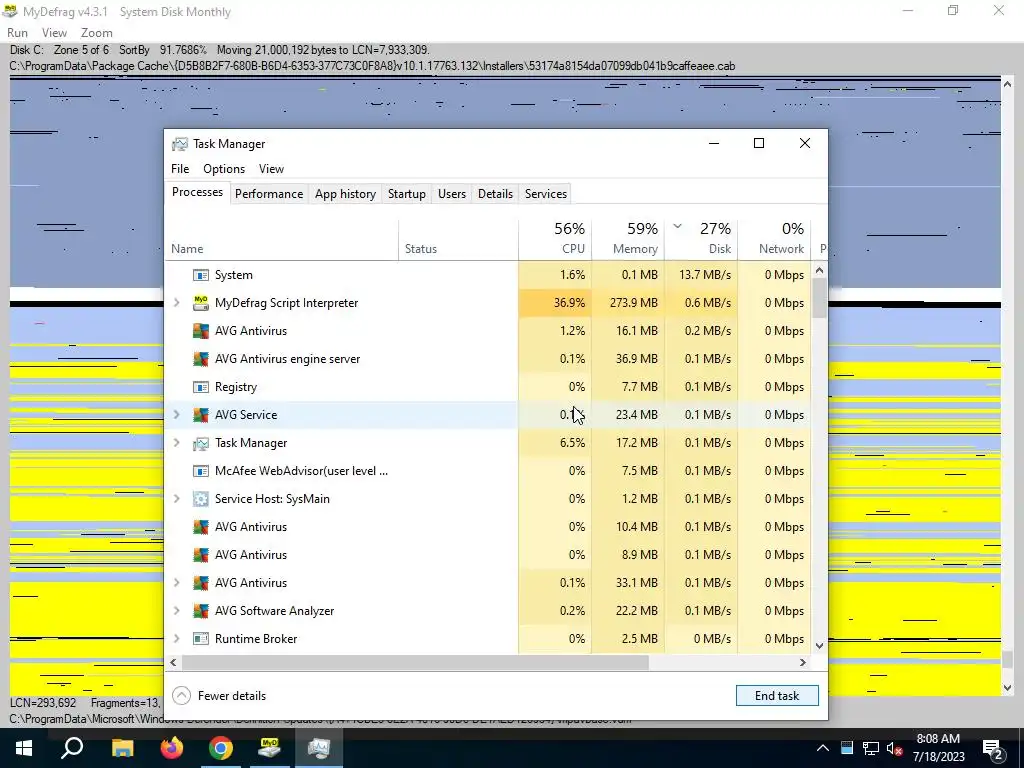Image resolution: width=1024 pixels, height=768 pixels.
Task: Open the network tray icon
Action: point(871,748)
